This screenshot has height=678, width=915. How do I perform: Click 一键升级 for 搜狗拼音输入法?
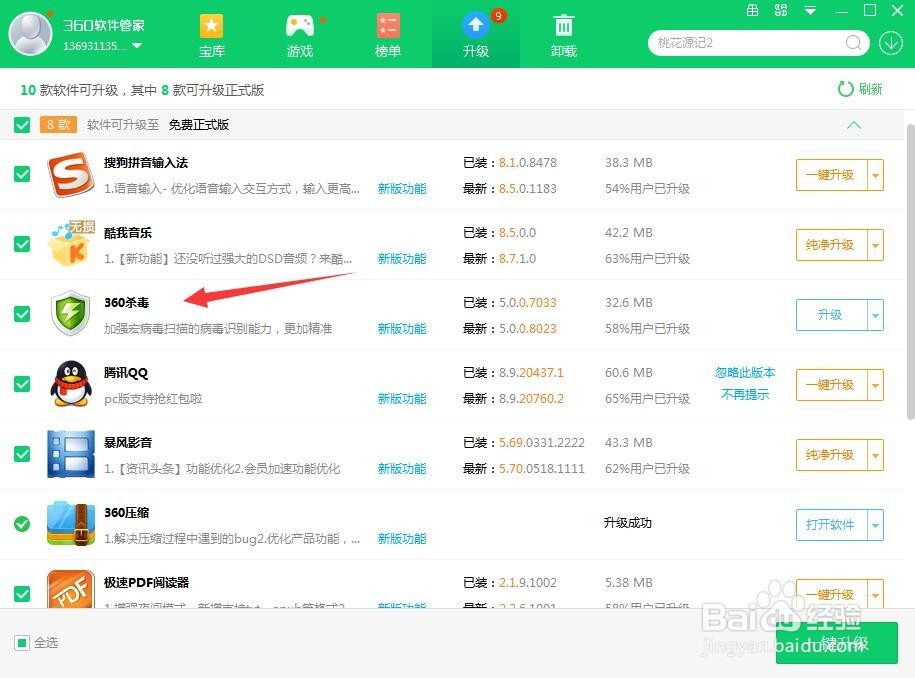[x=831, y=174]
